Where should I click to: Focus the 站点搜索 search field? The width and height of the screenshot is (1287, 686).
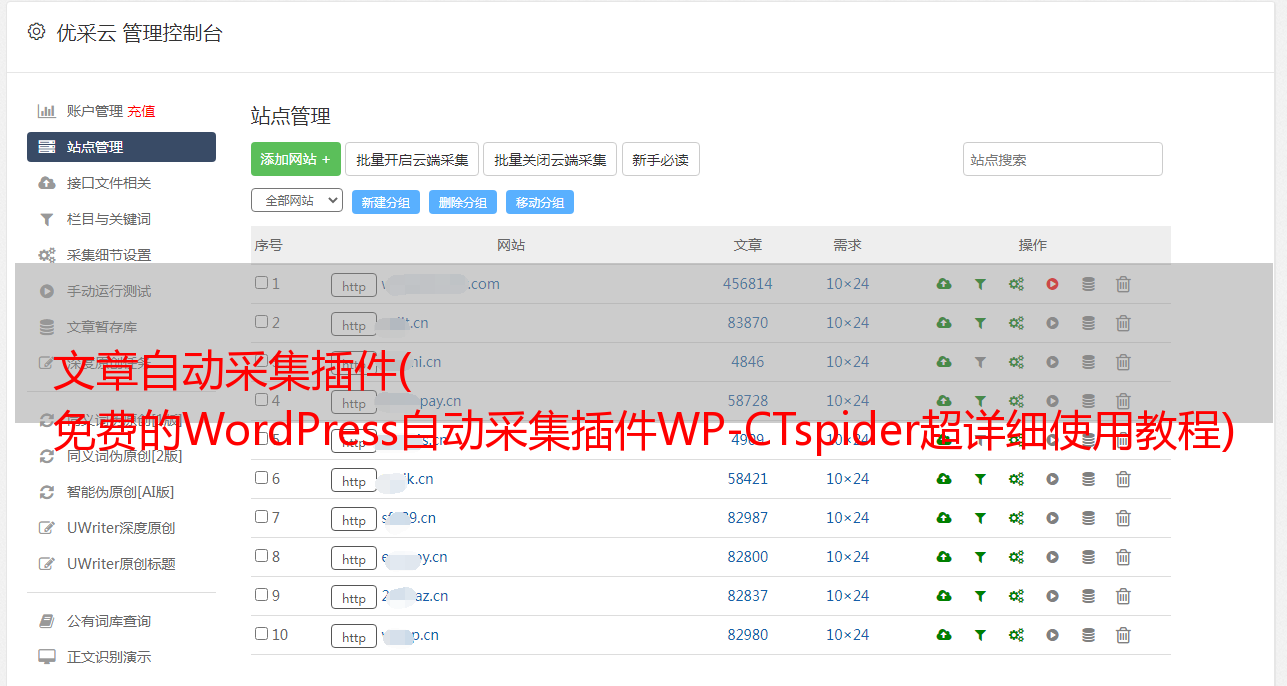click(1063, 159)
